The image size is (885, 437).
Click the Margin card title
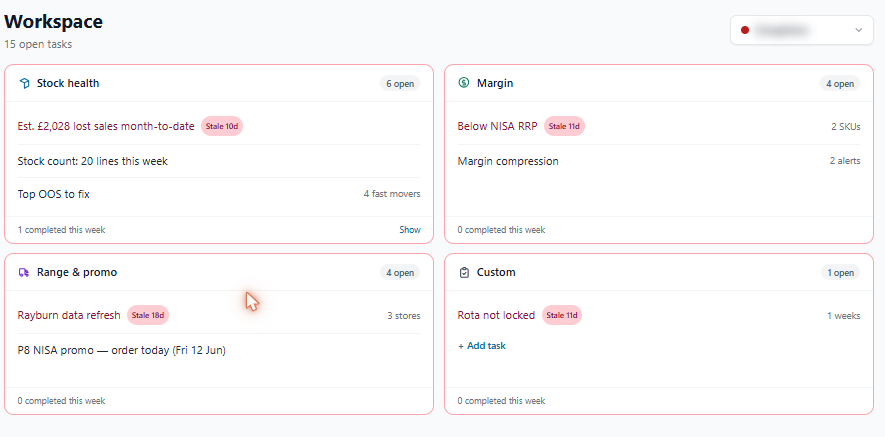pos(495,84)
